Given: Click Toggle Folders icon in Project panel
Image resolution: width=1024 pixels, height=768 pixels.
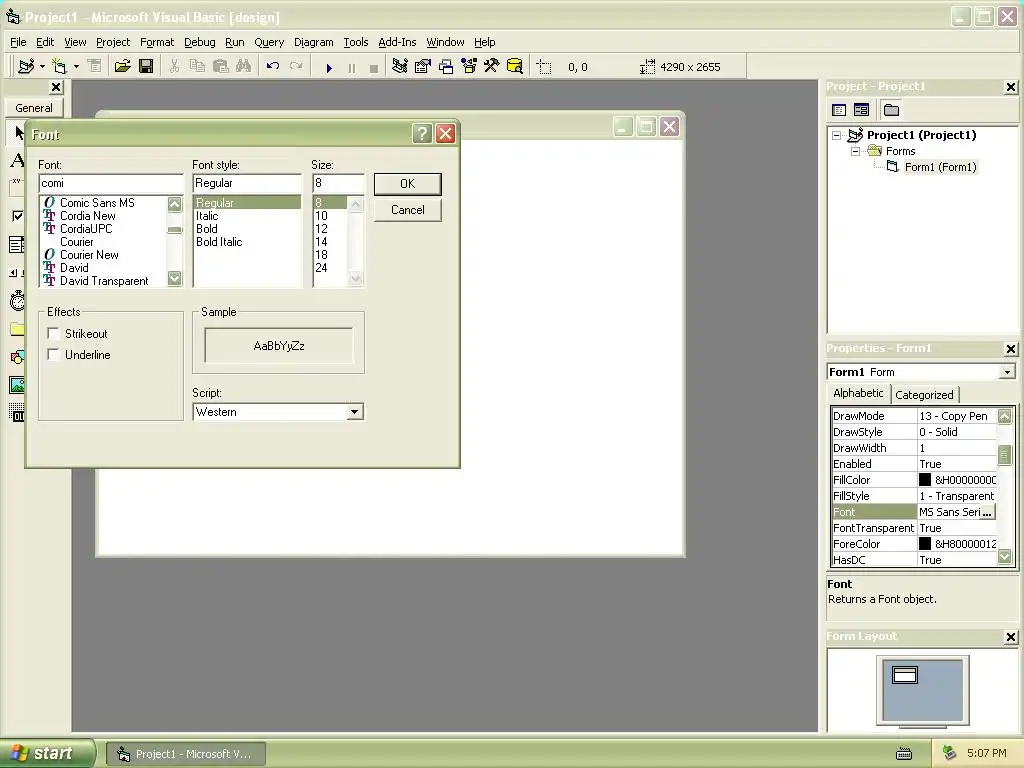Looking at the screenshot, I should click(891, 110).
